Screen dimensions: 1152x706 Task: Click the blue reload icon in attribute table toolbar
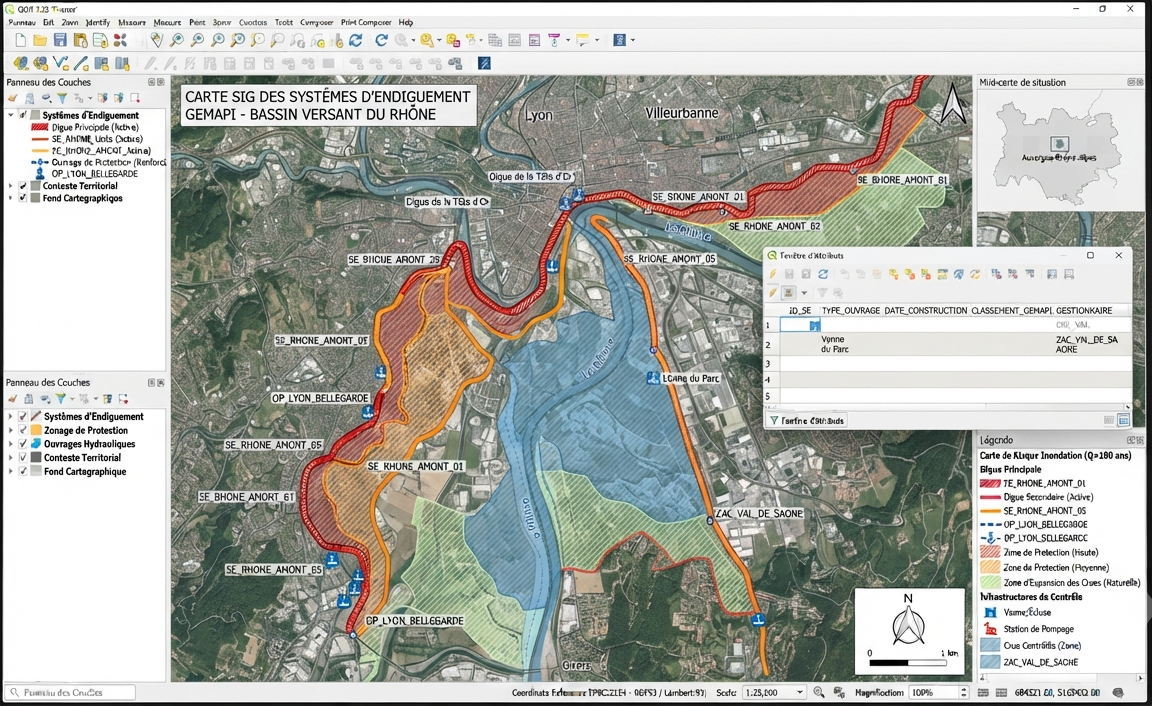(x=823, y=274)
